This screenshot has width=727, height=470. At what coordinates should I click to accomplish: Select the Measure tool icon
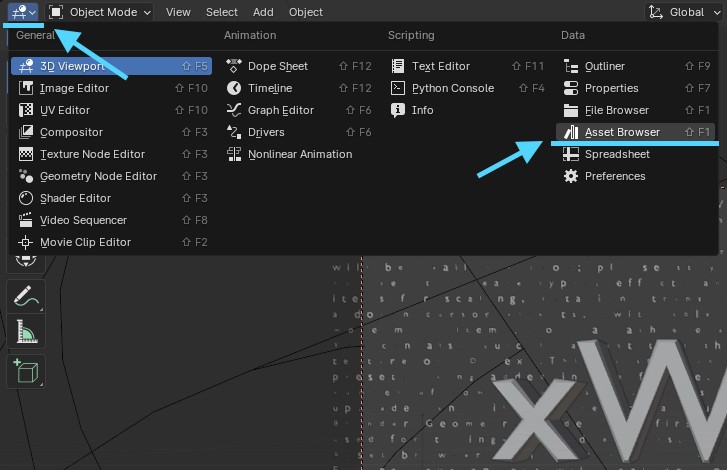25,334
